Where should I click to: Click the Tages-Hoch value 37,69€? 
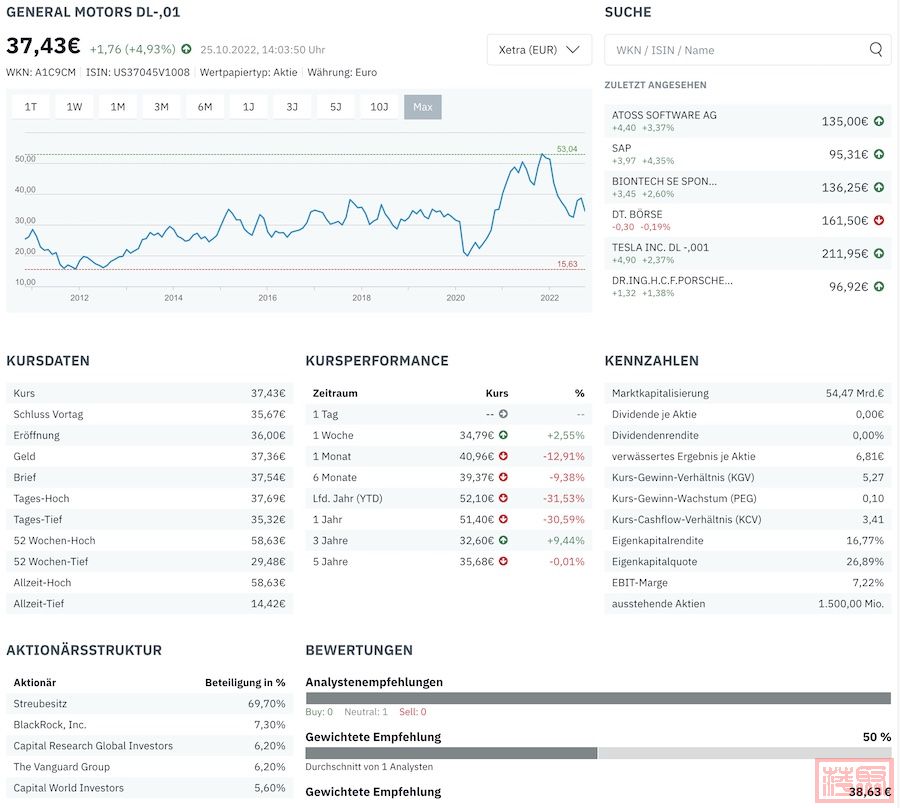click(268, 499)
